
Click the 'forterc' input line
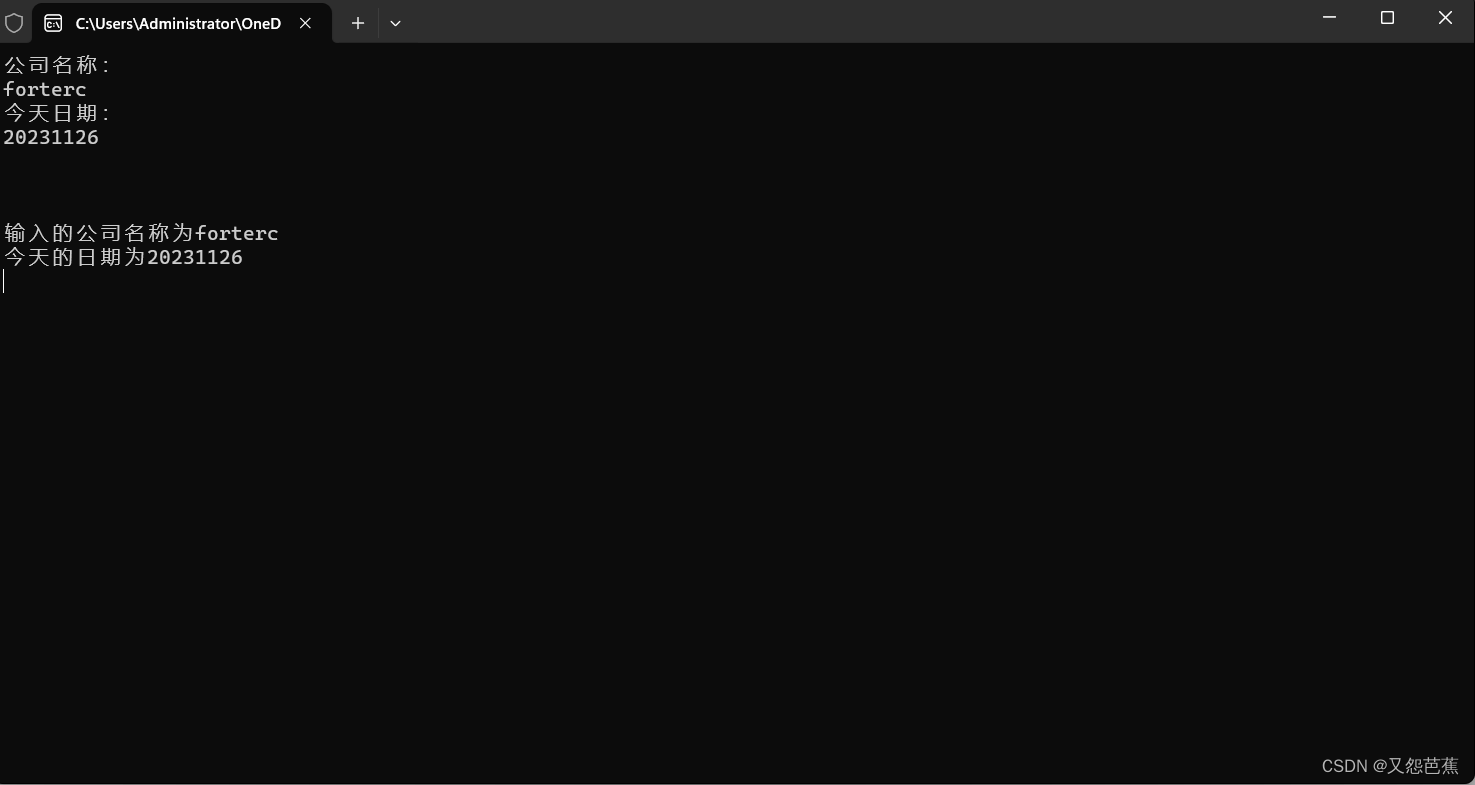pos(45,89)
